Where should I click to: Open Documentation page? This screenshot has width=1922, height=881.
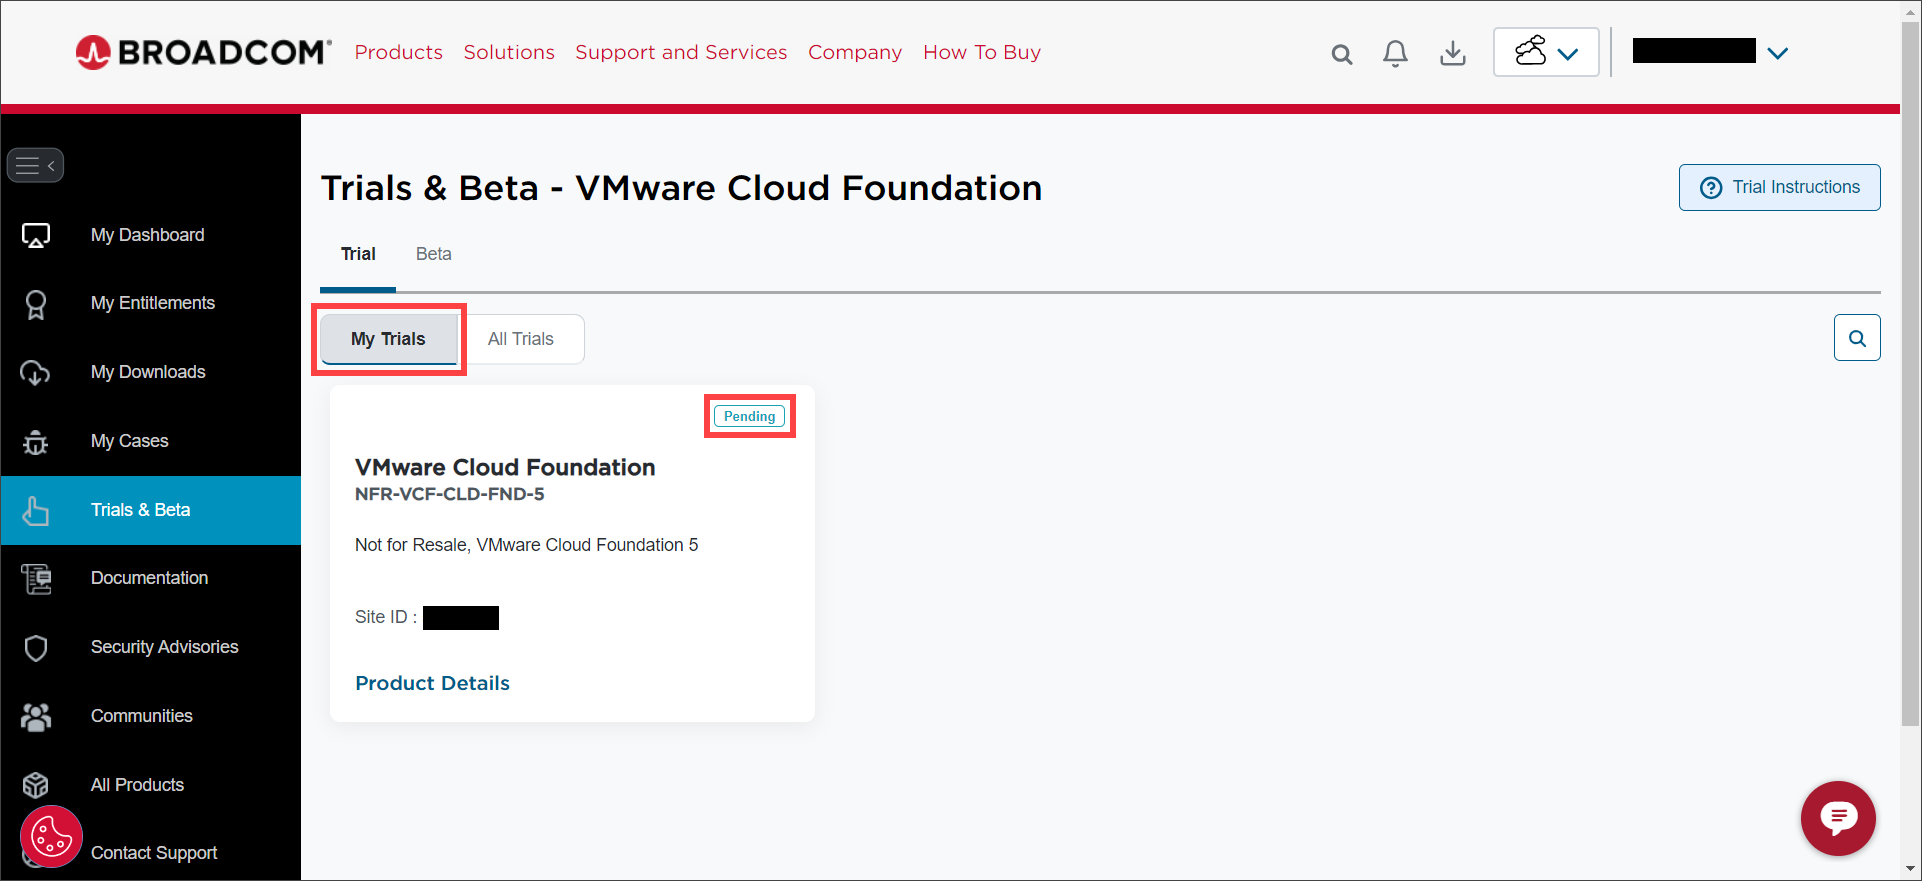point(149,578)
